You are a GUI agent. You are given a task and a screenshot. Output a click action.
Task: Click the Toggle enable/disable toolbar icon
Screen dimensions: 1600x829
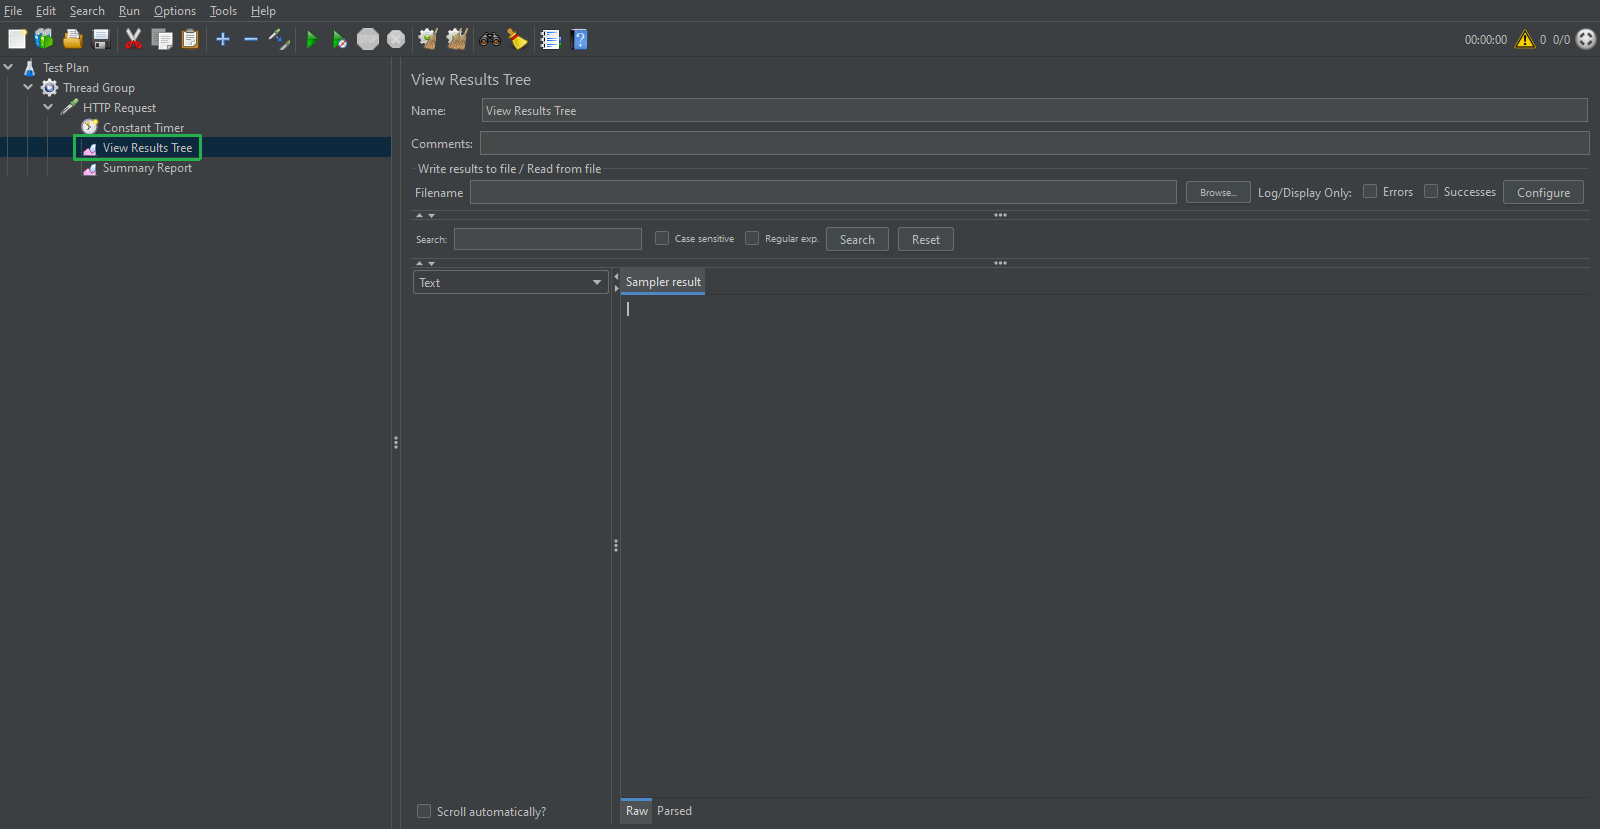tap(279, 39)
